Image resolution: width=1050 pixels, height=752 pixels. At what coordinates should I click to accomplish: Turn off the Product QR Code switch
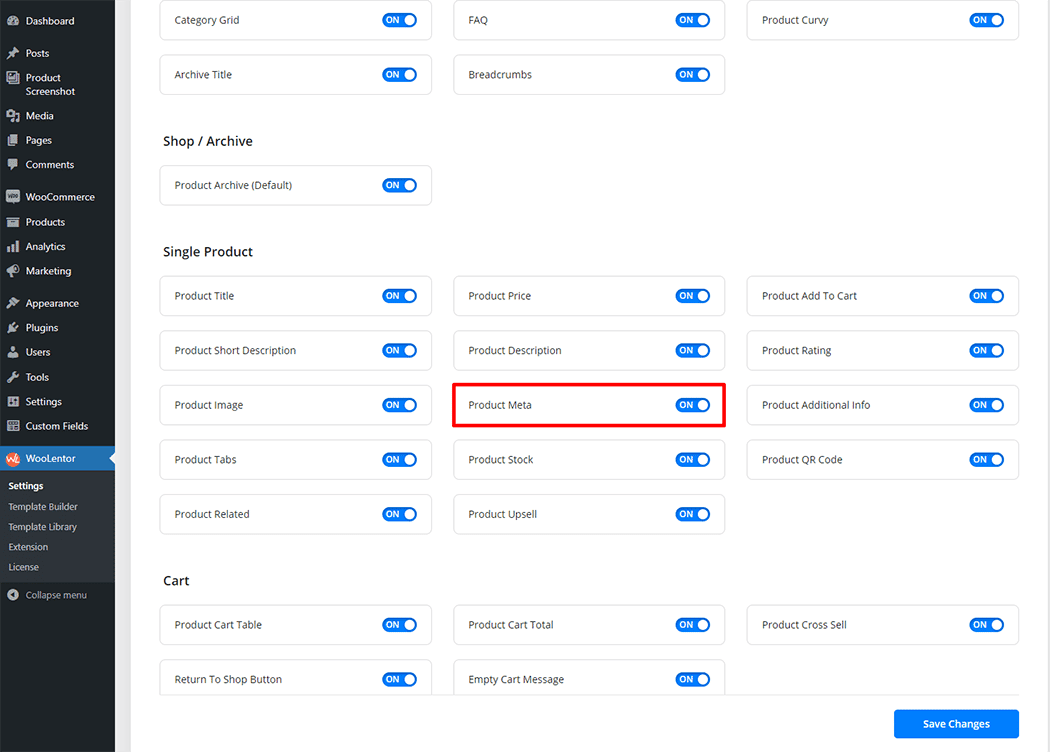point(986,460)
